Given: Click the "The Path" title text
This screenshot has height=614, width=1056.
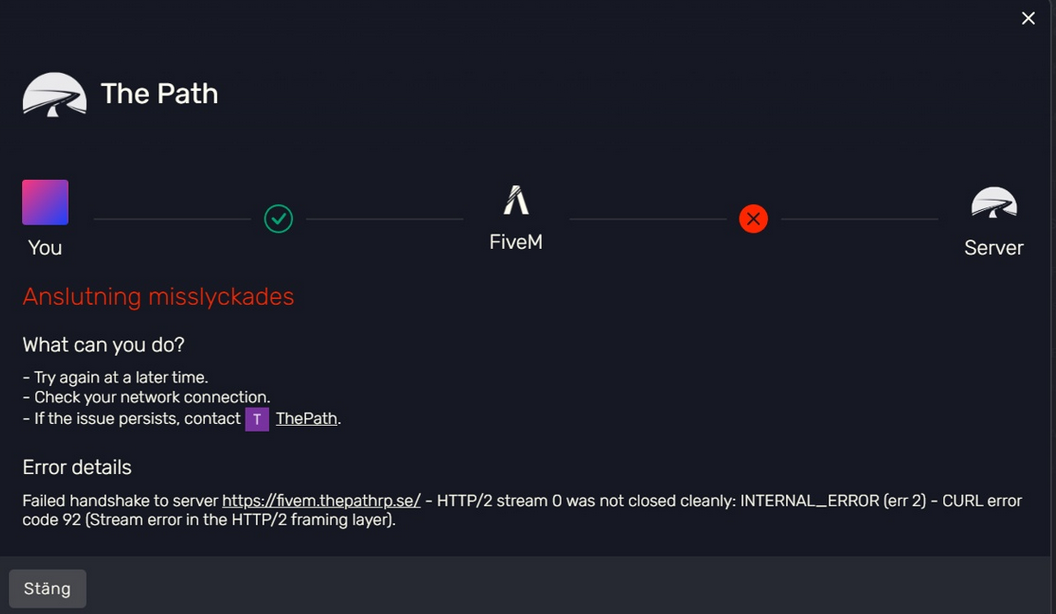Looking at the screenshot, I should tap(159, 94).
